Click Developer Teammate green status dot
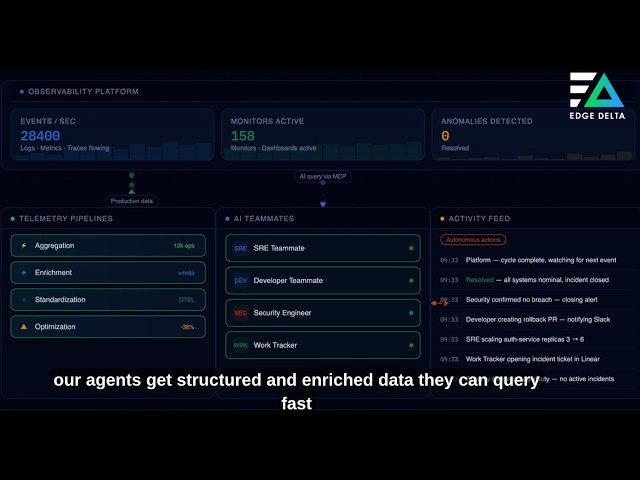This screenshot has width=640, height=480. coord(411,280)
